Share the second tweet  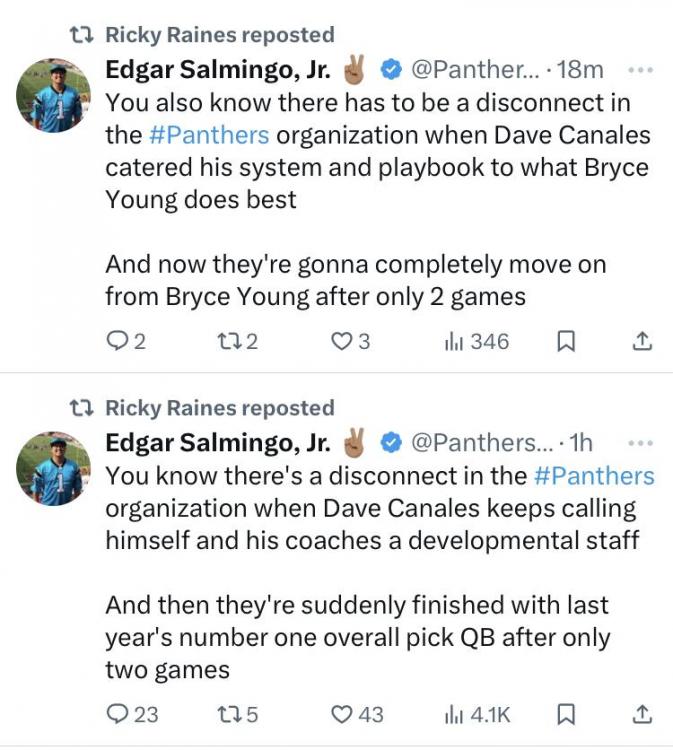[643, 715]
